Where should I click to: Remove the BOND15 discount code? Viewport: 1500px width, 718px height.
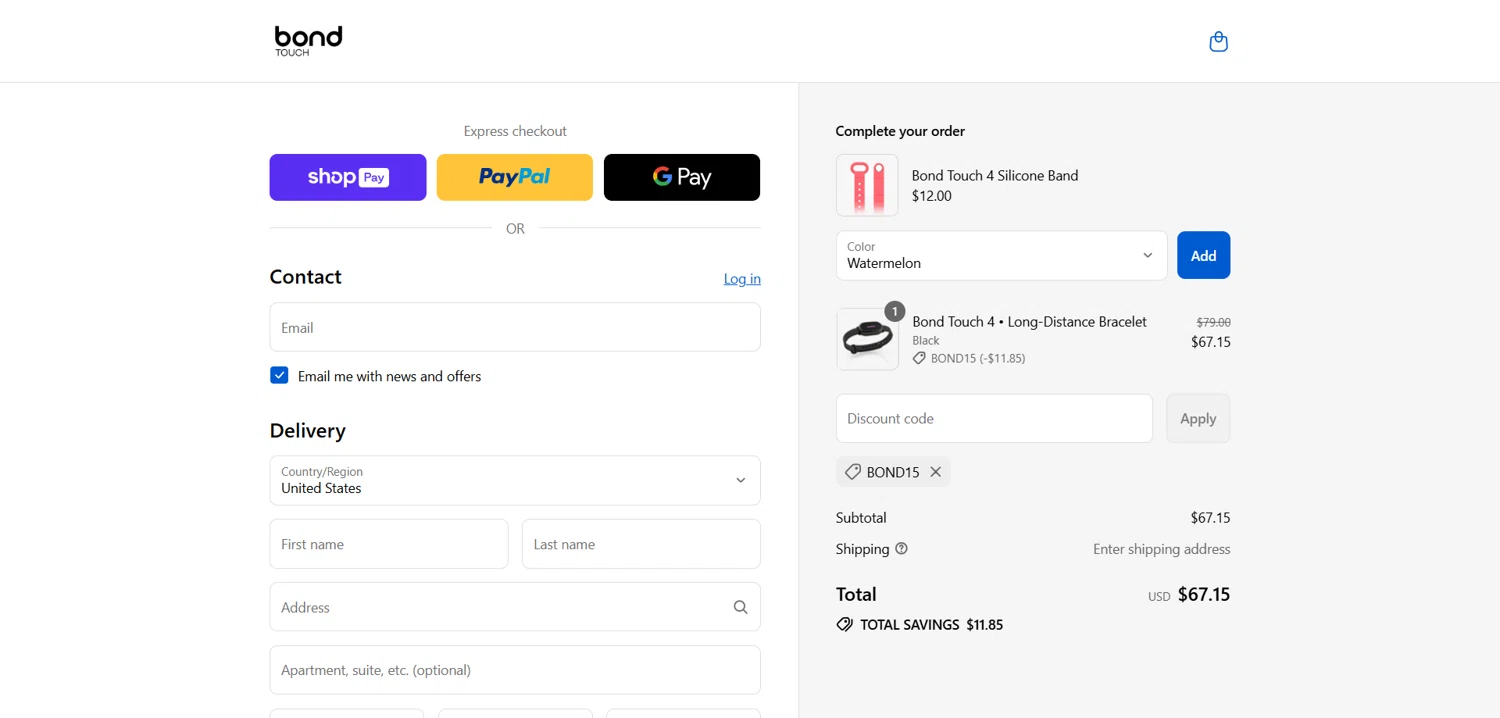(936, 472)
